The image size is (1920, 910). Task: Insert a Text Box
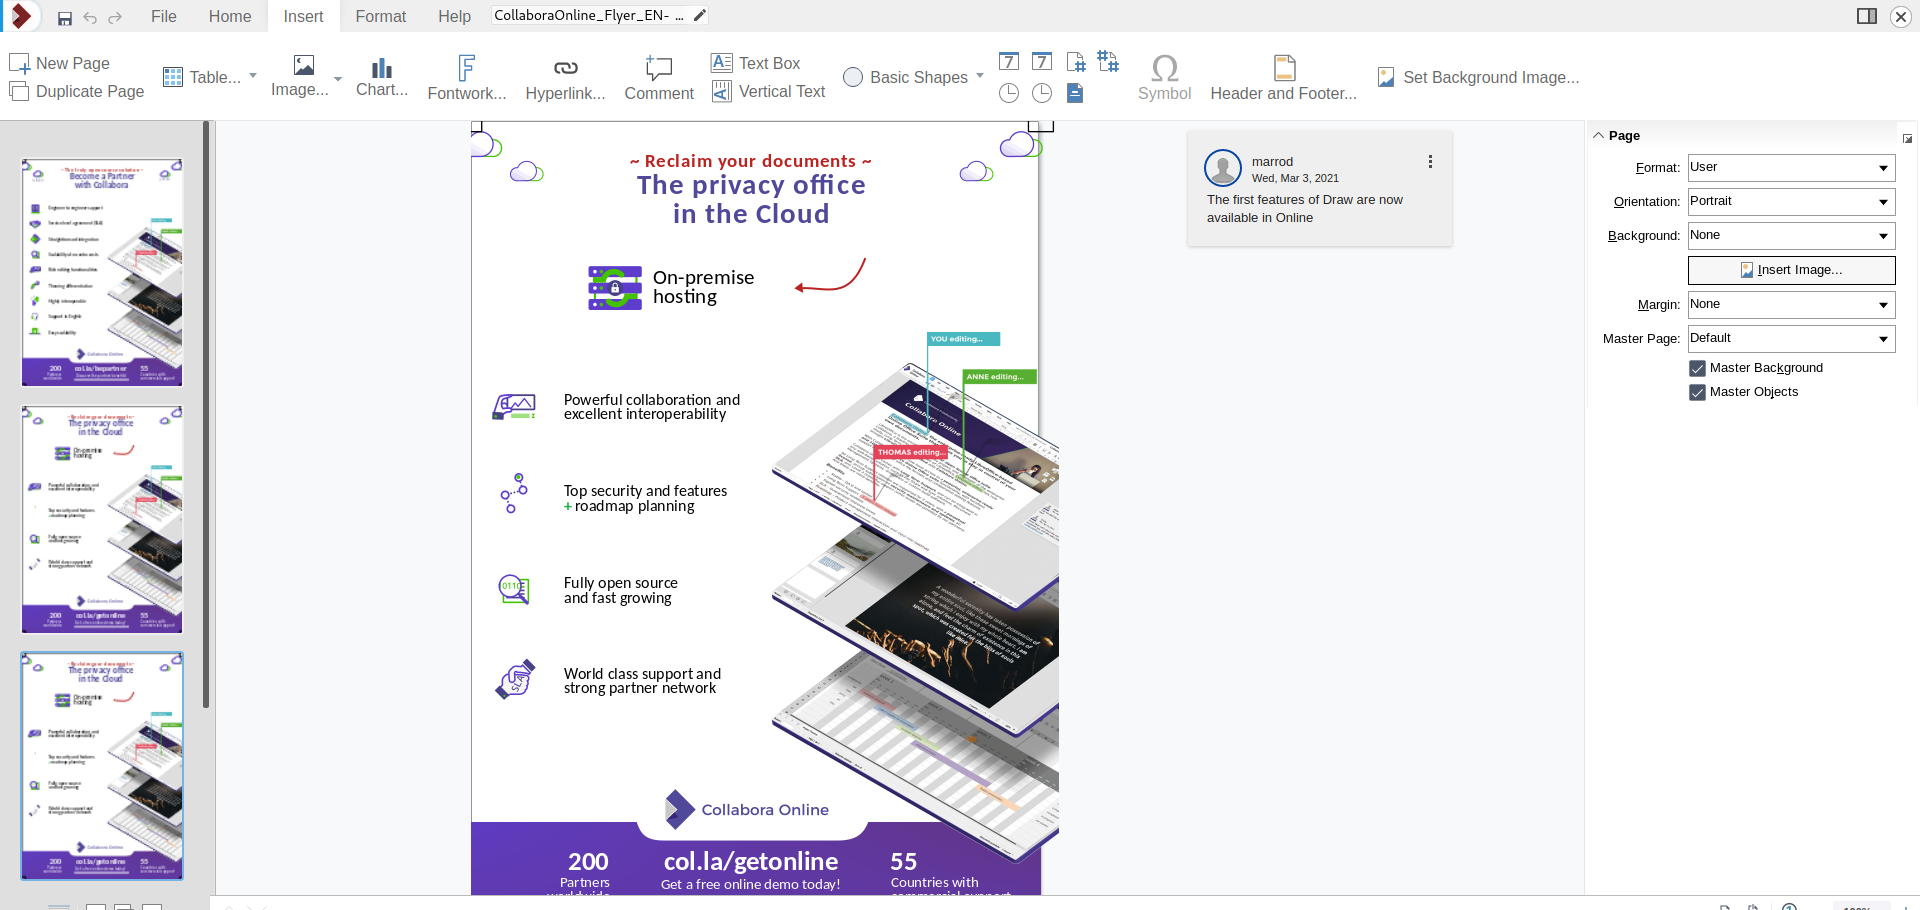(x=756, y=63)
